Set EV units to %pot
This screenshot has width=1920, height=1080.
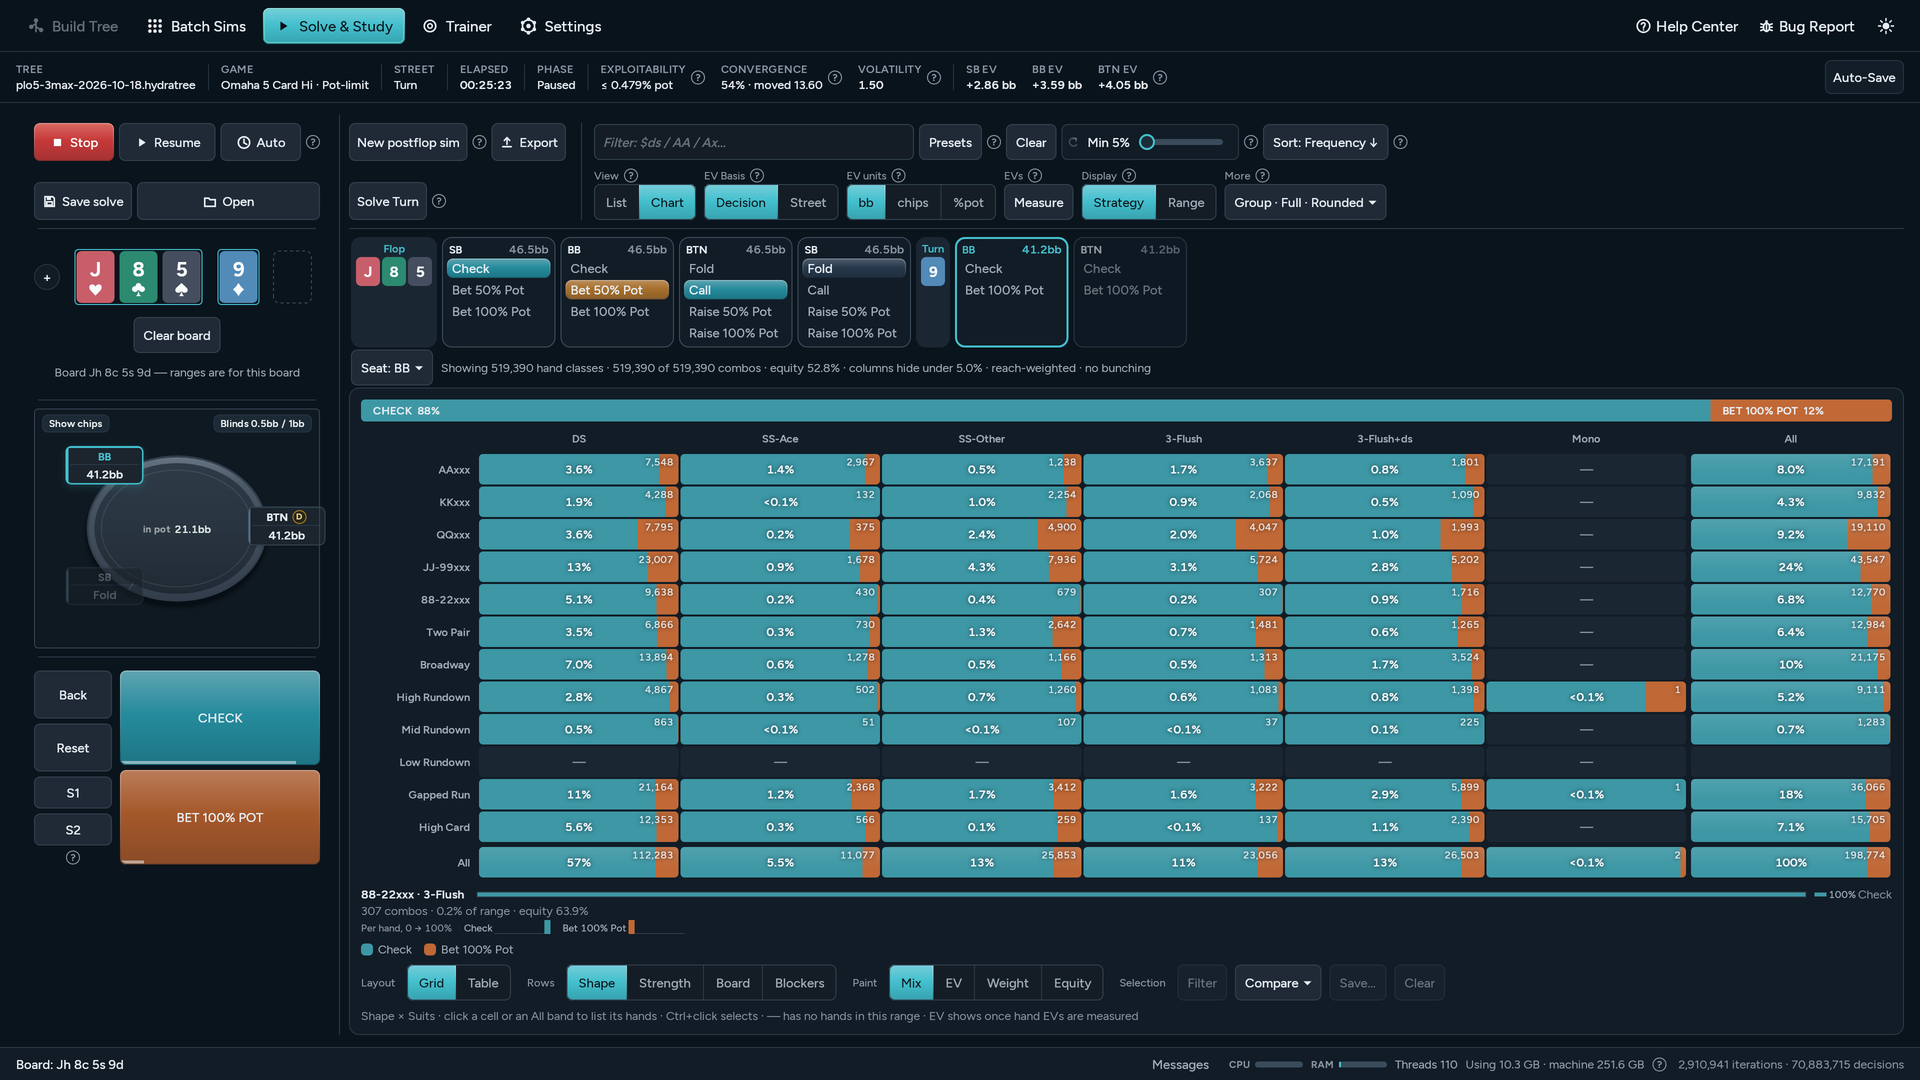[968, 203]
